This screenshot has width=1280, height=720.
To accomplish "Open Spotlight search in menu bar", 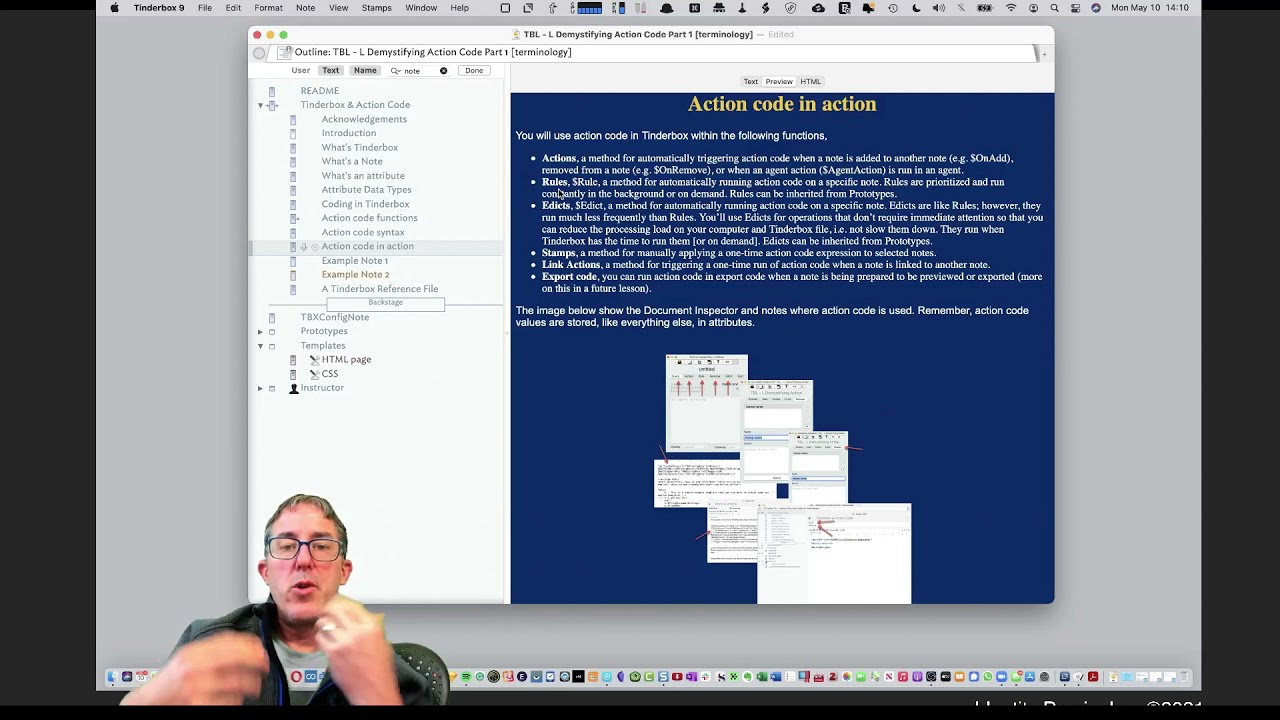I will pyautogui.click(x=1052, y=8).
